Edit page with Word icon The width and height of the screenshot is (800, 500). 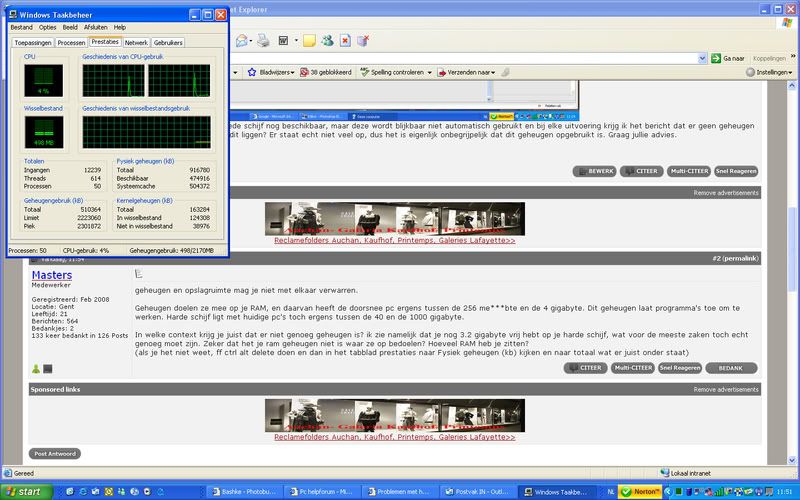pos(283,41)
